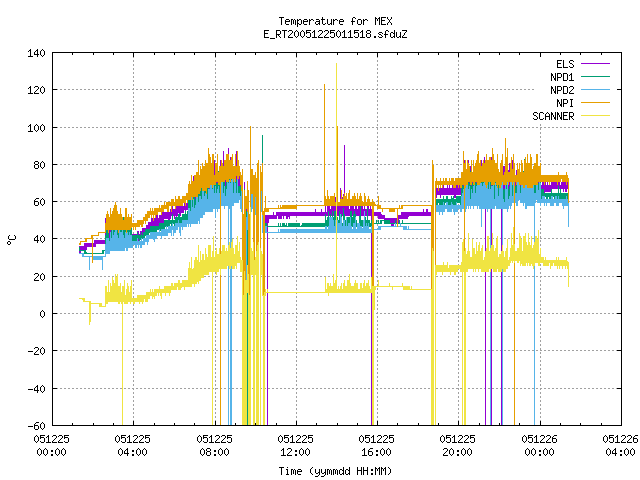Click the y-axis value 20
The width and height of the screenshot is (640, 480).
(x=39, y=277)
